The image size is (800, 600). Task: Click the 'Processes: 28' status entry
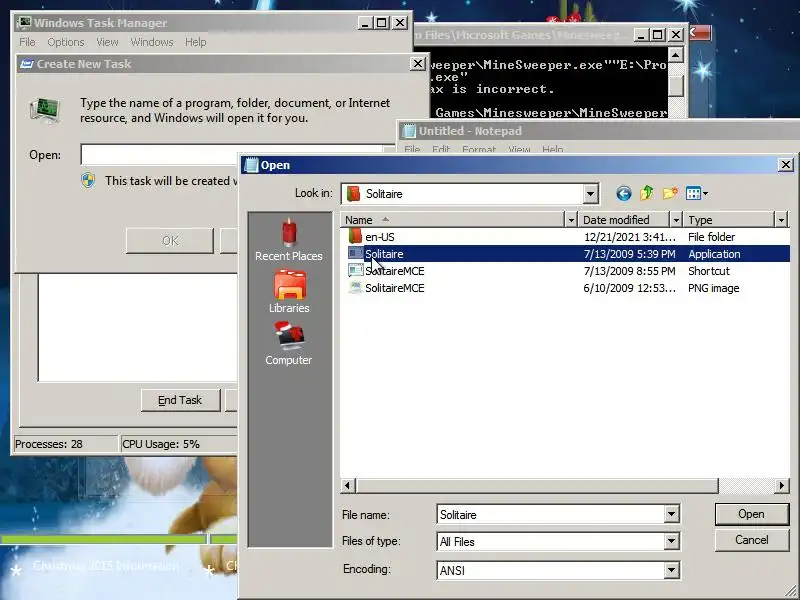65,444
